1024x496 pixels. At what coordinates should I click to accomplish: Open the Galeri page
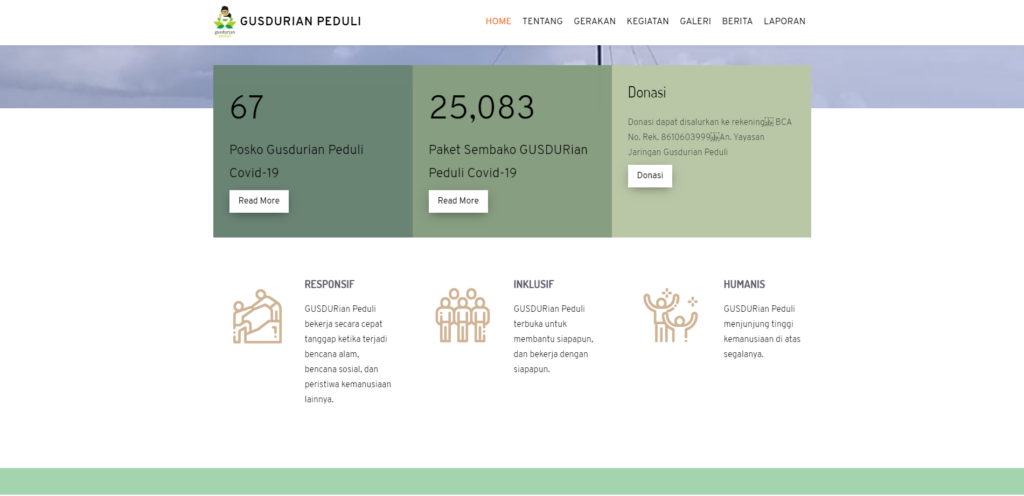(x=695, y=21)
